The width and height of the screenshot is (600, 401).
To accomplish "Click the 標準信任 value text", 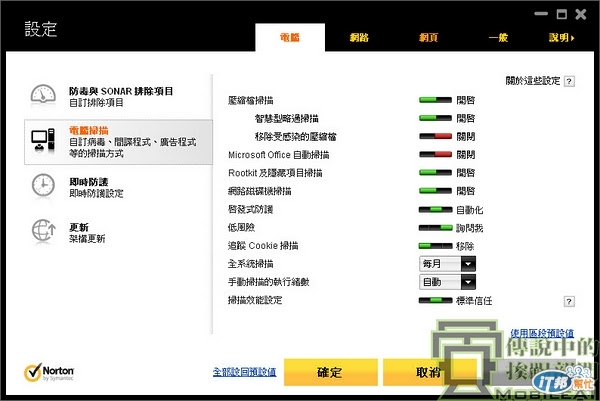I will point(474,301).
